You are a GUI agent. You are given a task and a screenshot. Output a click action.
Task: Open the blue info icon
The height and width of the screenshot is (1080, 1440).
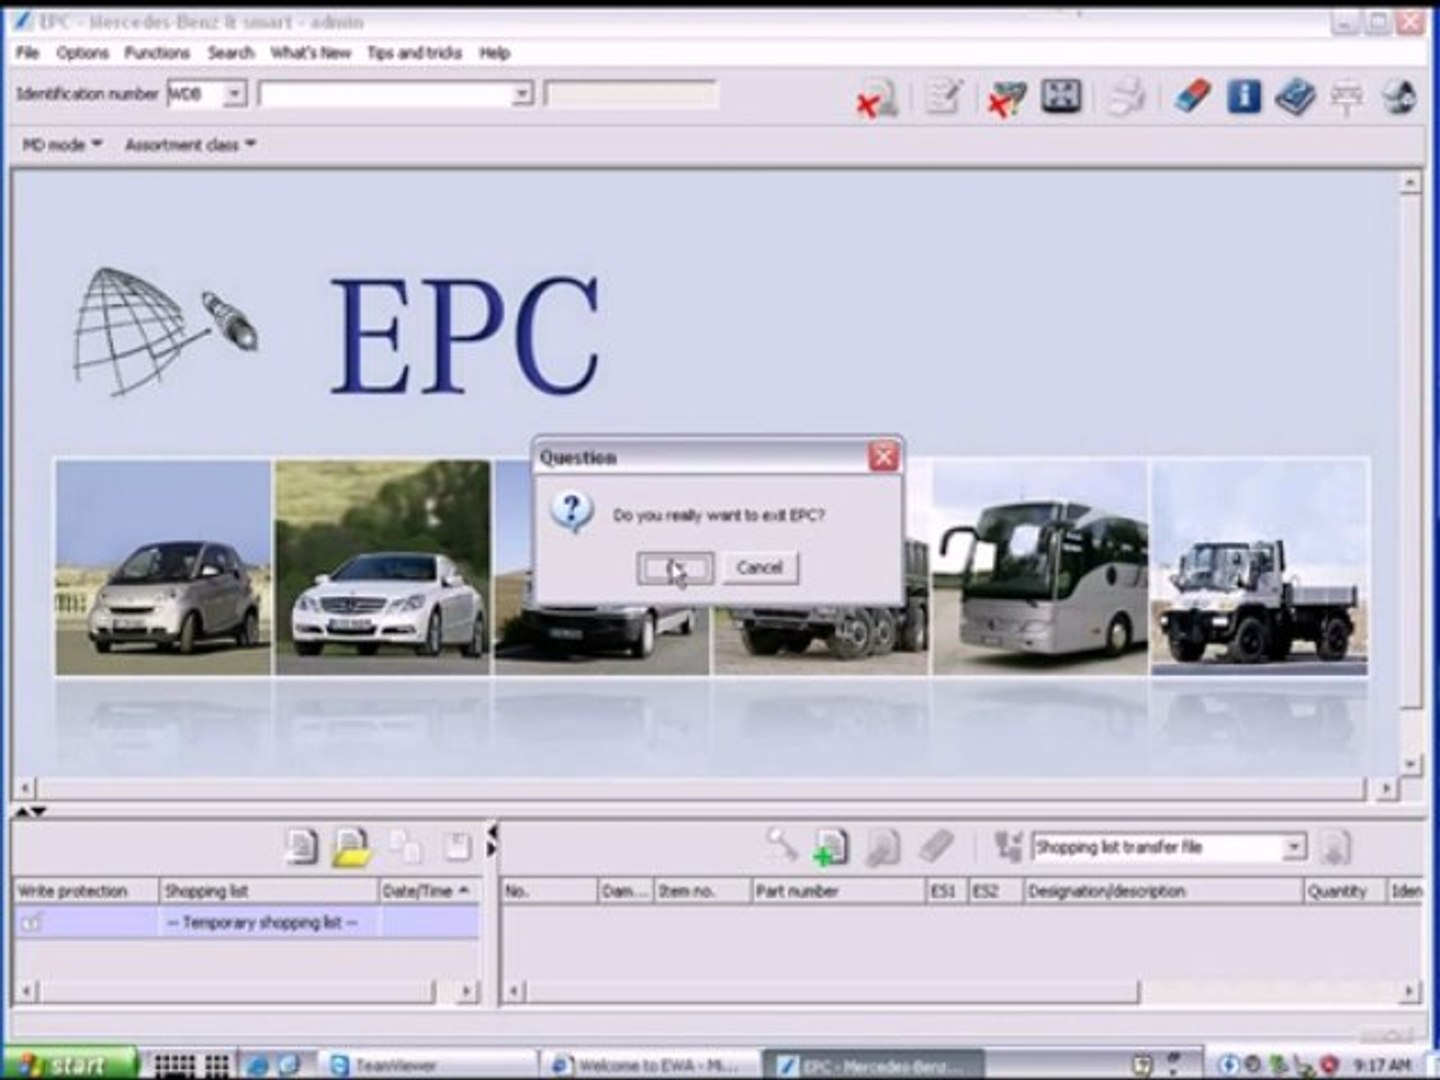click(1243, 96)
